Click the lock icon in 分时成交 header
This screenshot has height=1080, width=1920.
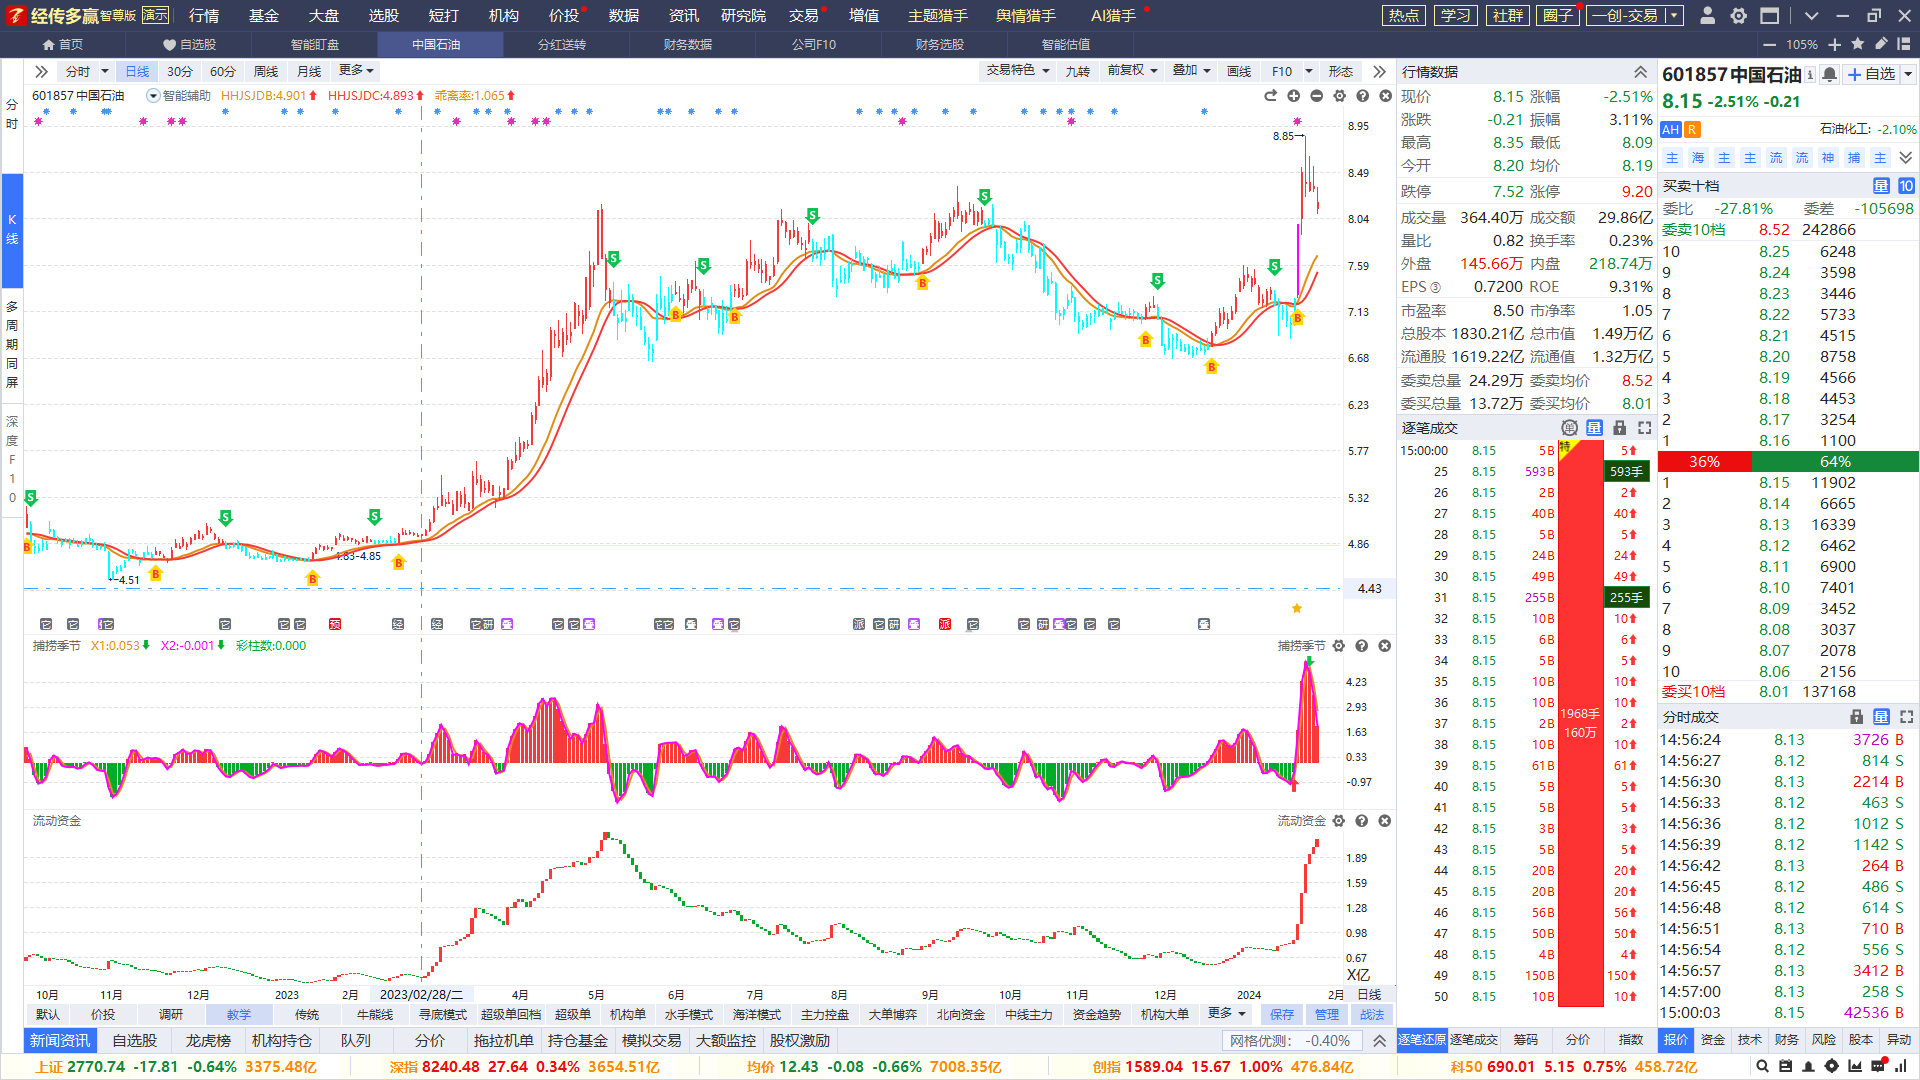click(1857, 717)
